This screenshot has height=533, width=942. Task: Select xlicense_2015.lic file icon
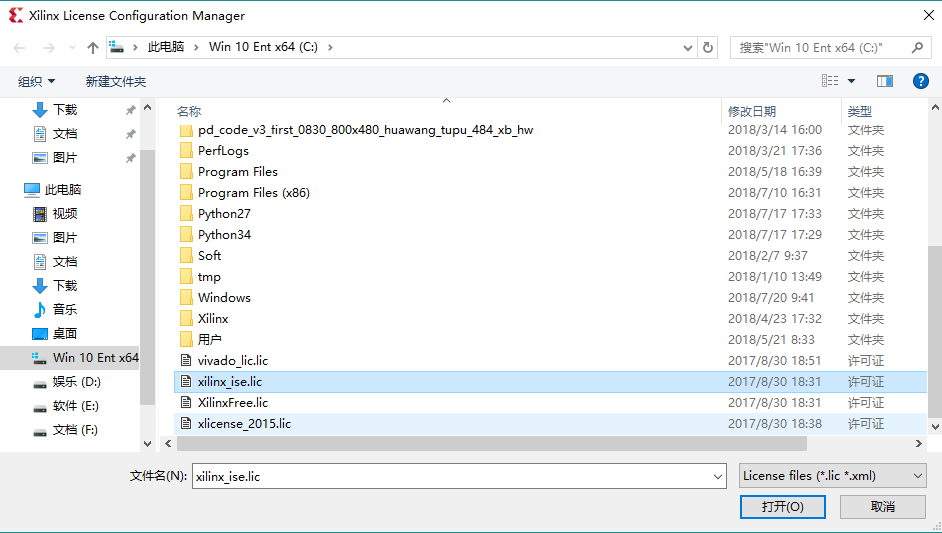pos(186,424)
